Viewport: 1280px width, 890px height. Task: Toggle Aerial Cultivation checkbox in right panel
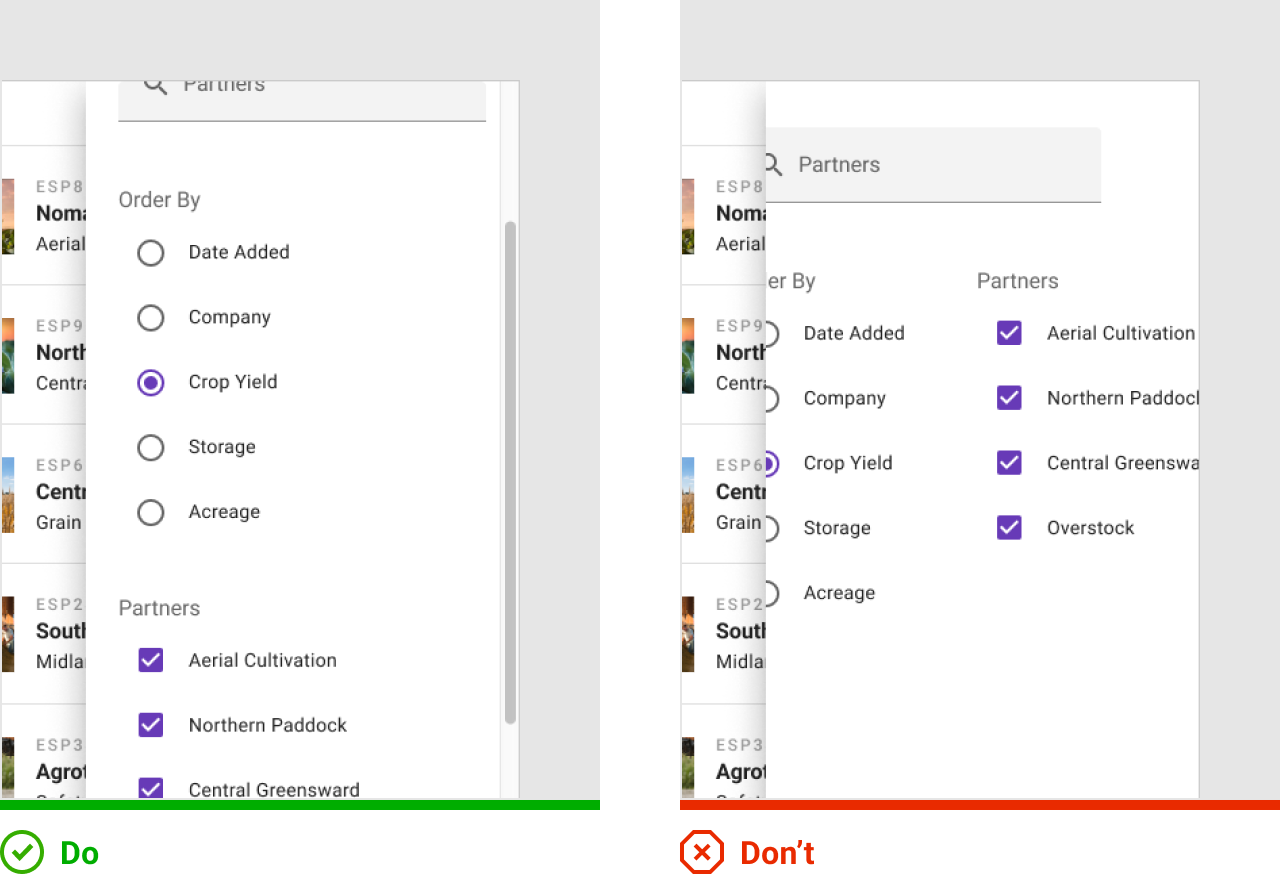1009,333
